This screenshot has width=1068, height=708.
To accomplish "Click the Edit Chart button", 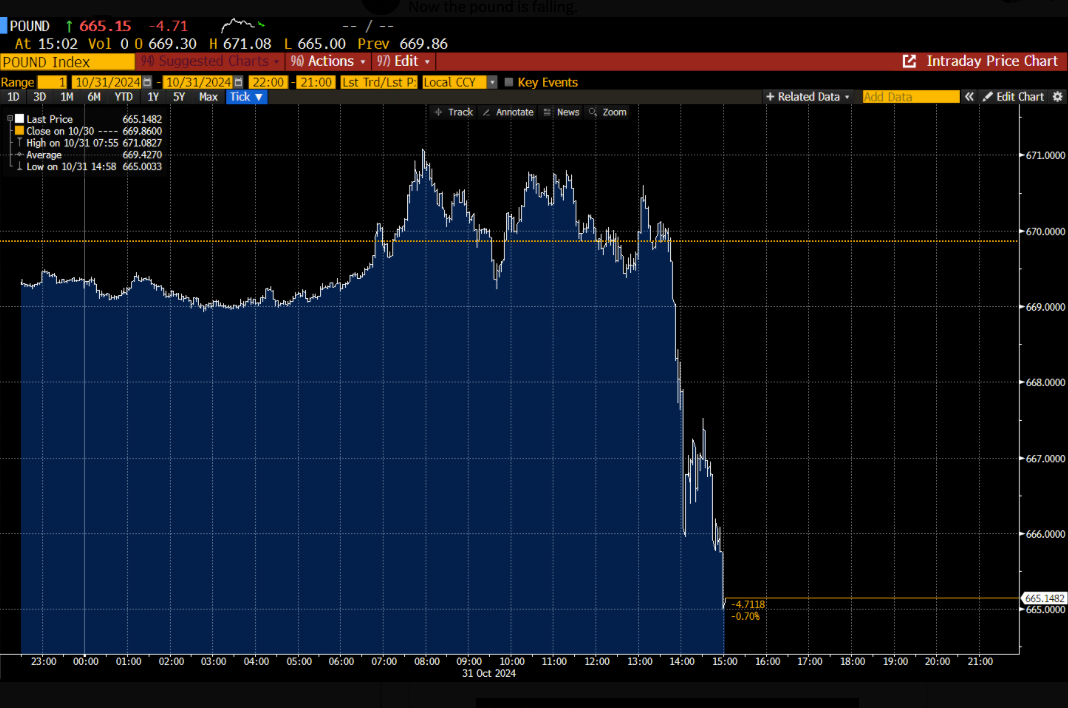I will pos(1013,97).
